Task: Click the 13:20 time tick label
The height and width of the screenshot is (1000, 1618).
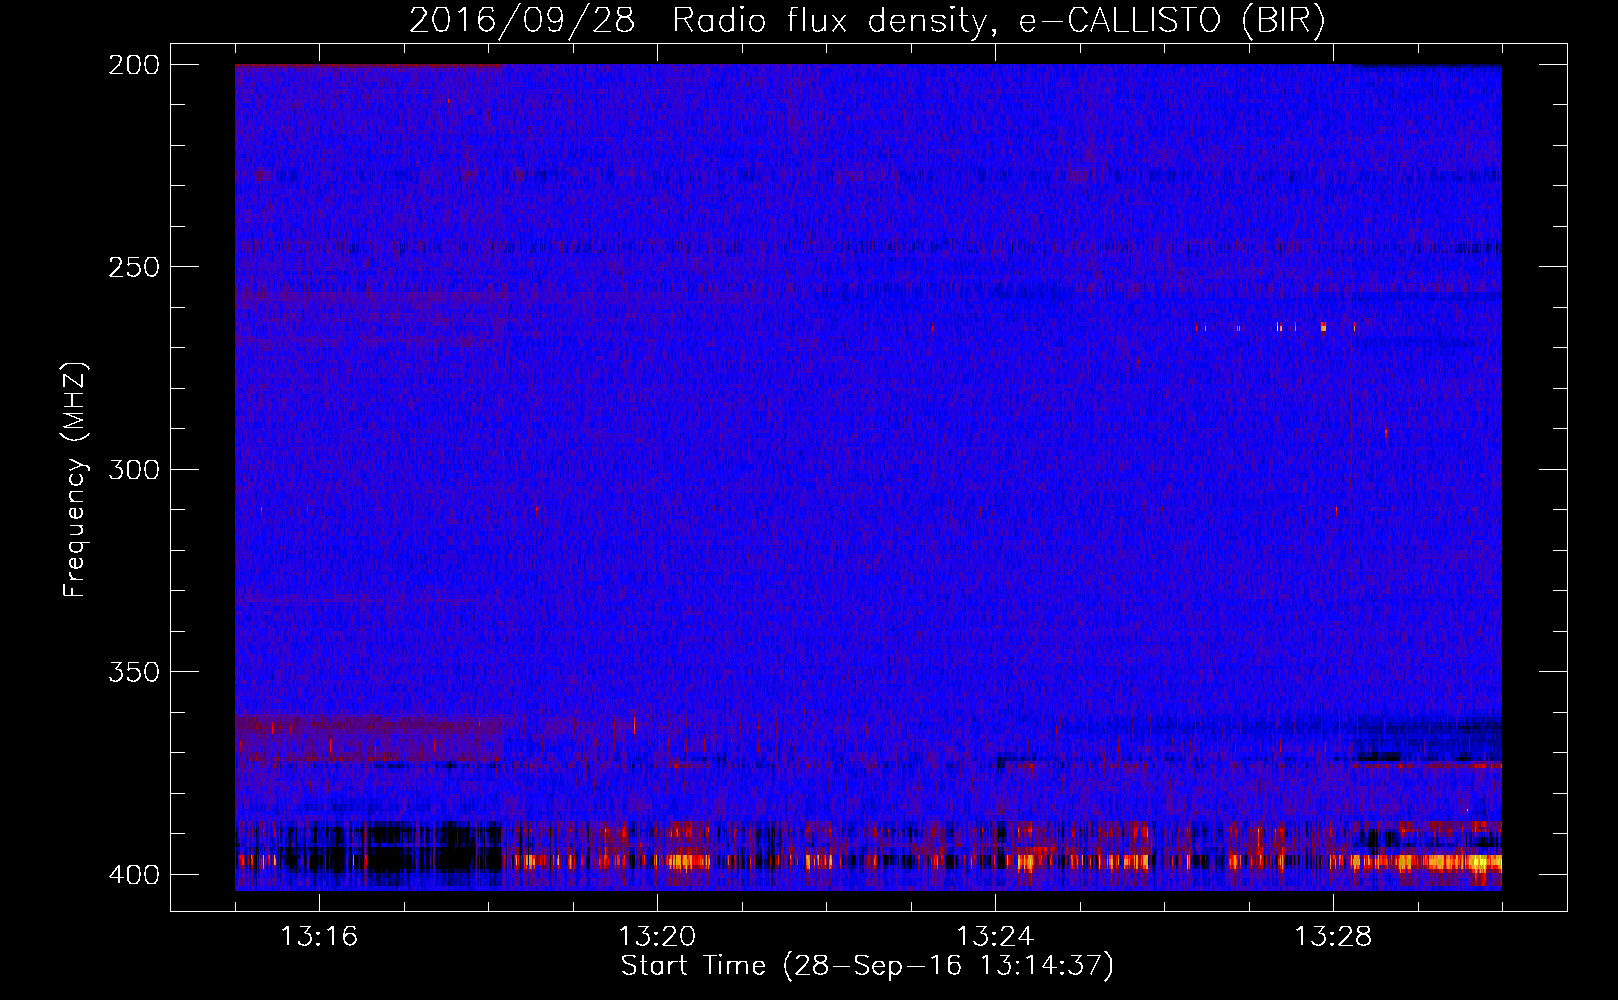Action: coord(657,937)
